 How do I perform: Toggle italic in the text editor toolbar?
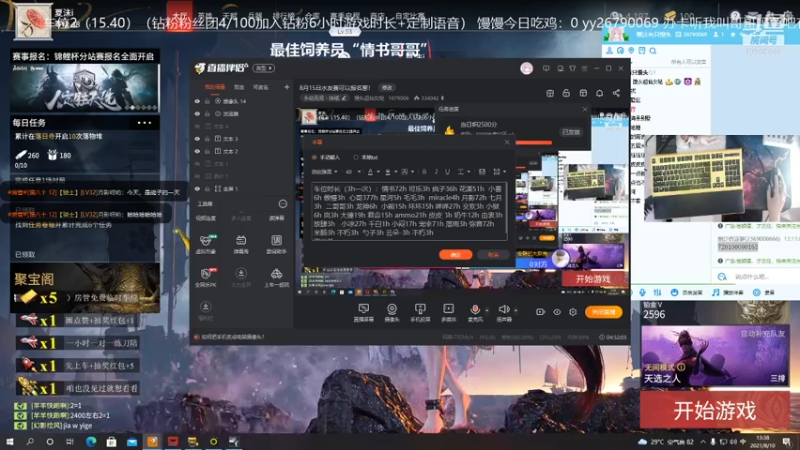pyautogui.click(x=436, y=172)
